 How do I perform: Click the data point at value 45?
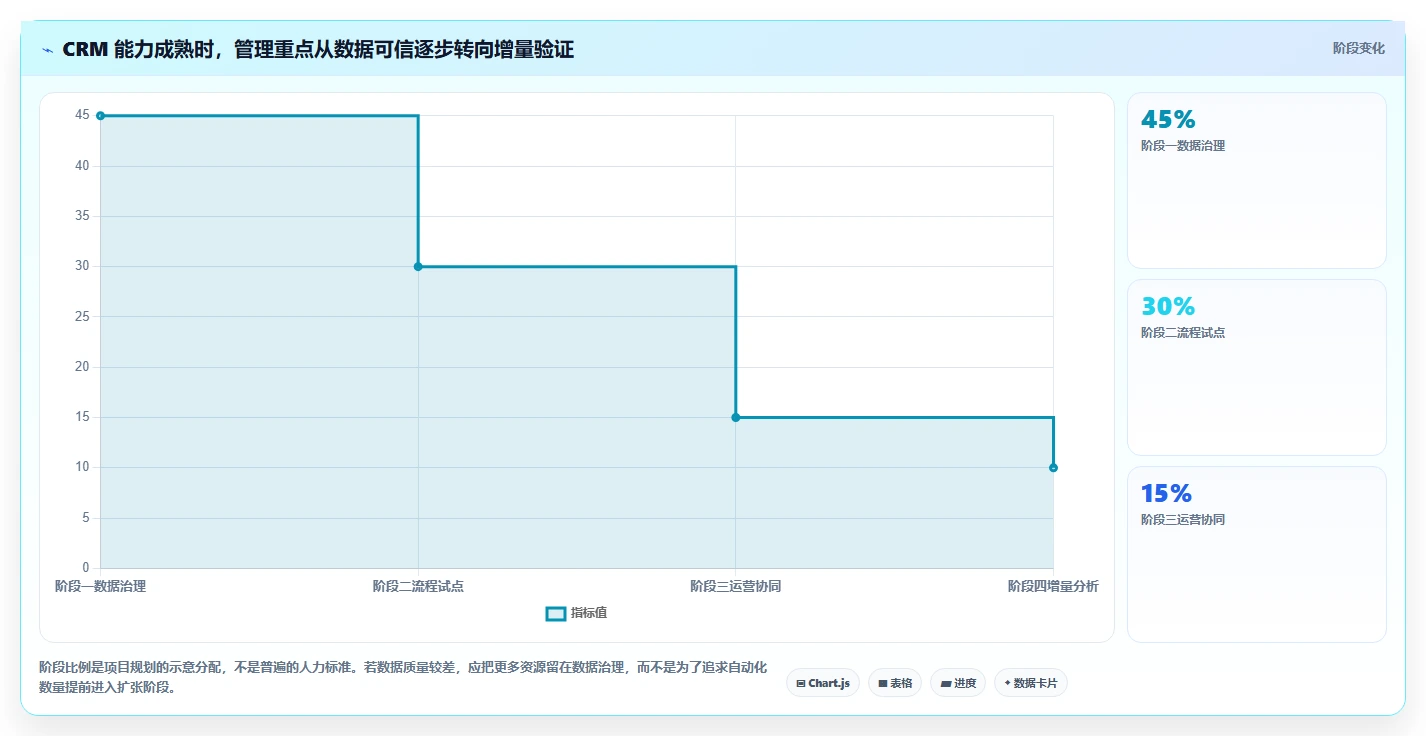[x=100, y=116]
